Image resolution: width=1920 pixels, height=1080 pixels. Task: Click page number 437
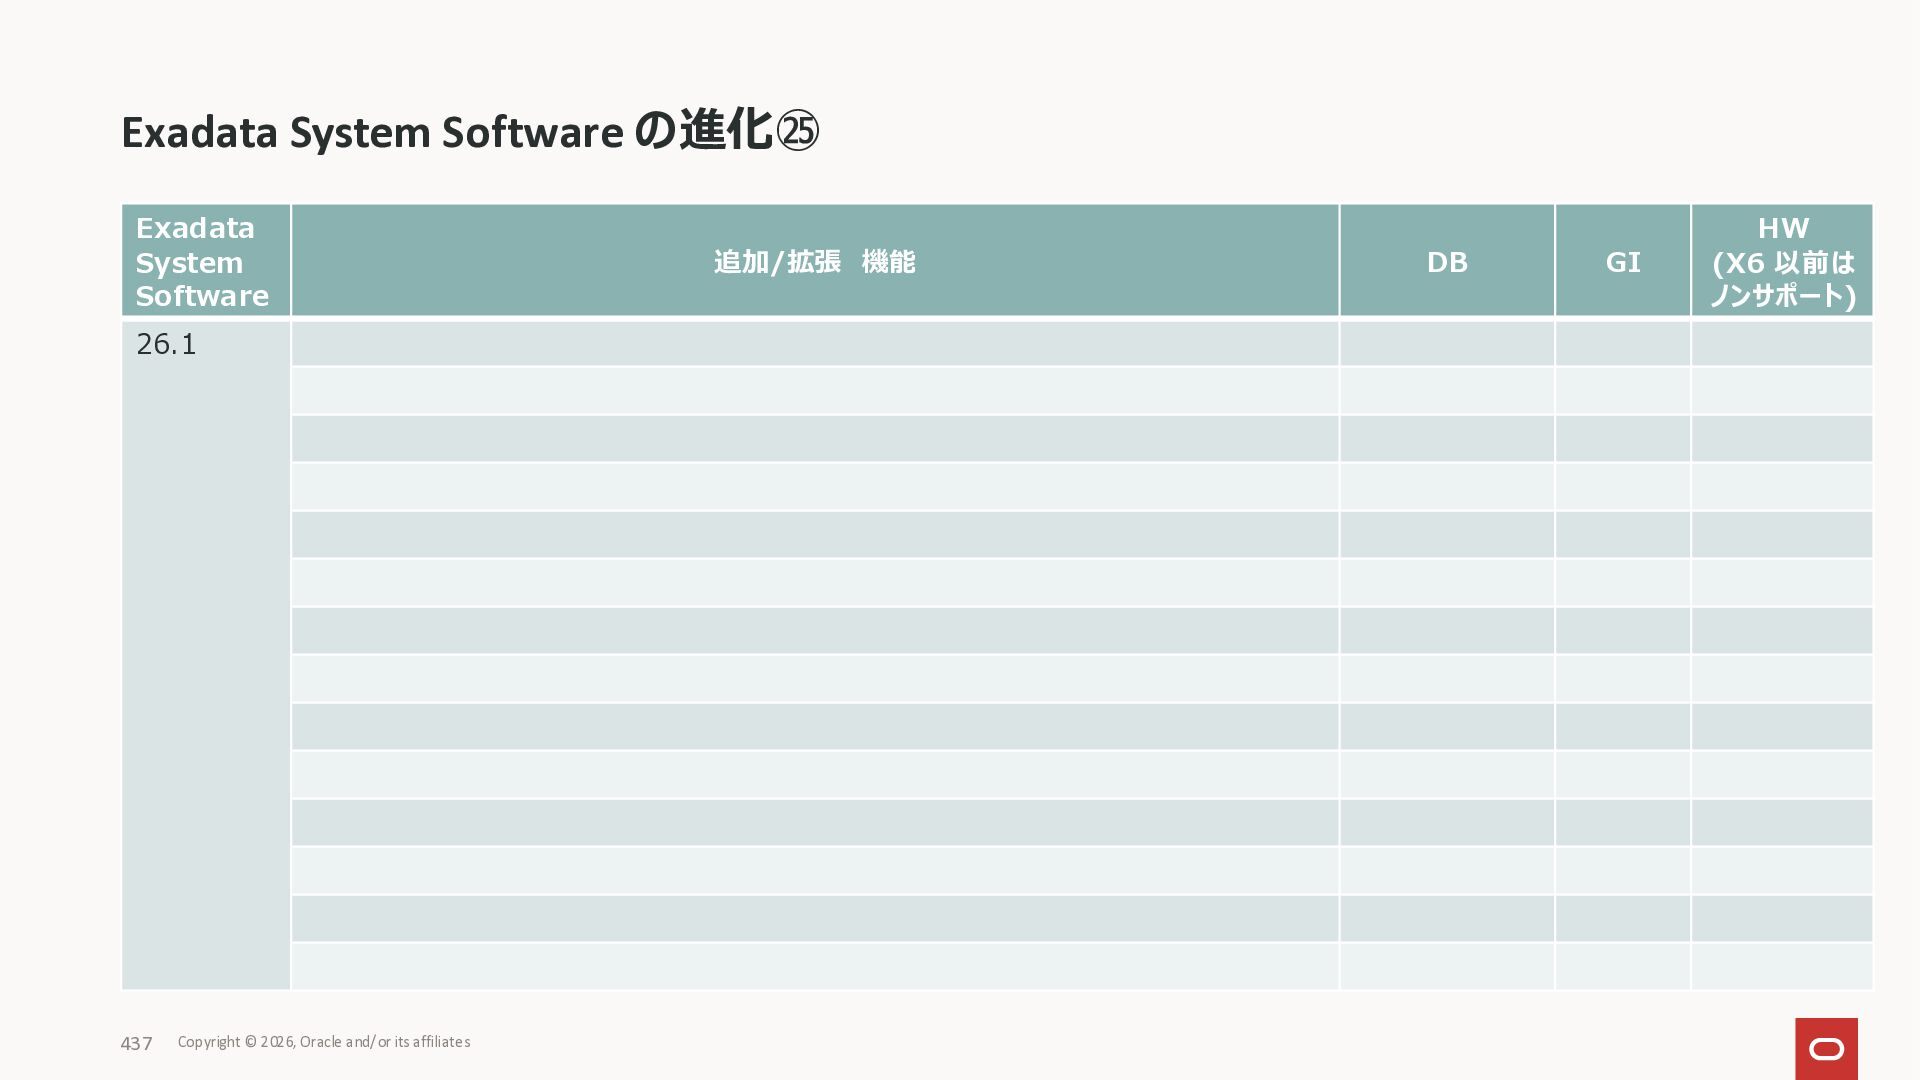pyautogui.click(x=136, y=1043)
